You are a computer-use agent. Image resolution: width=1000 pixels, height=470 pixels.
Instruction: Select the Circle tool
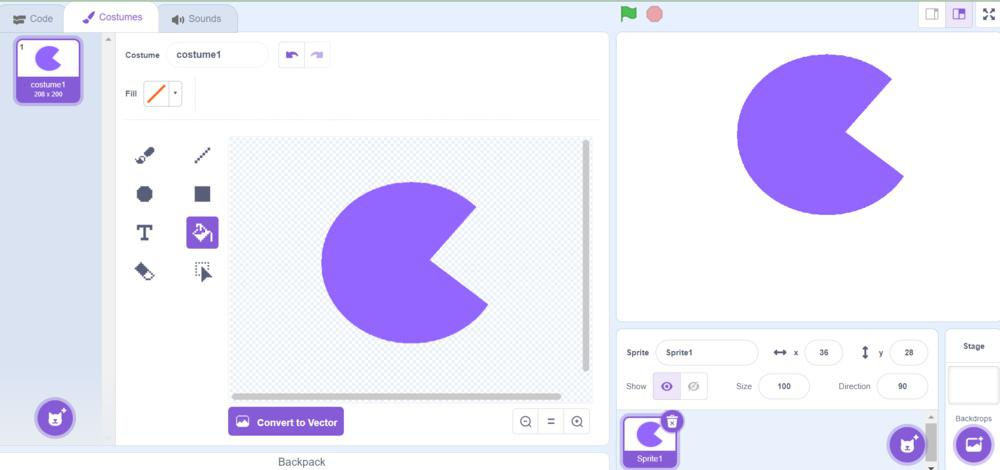pos(145,194)
